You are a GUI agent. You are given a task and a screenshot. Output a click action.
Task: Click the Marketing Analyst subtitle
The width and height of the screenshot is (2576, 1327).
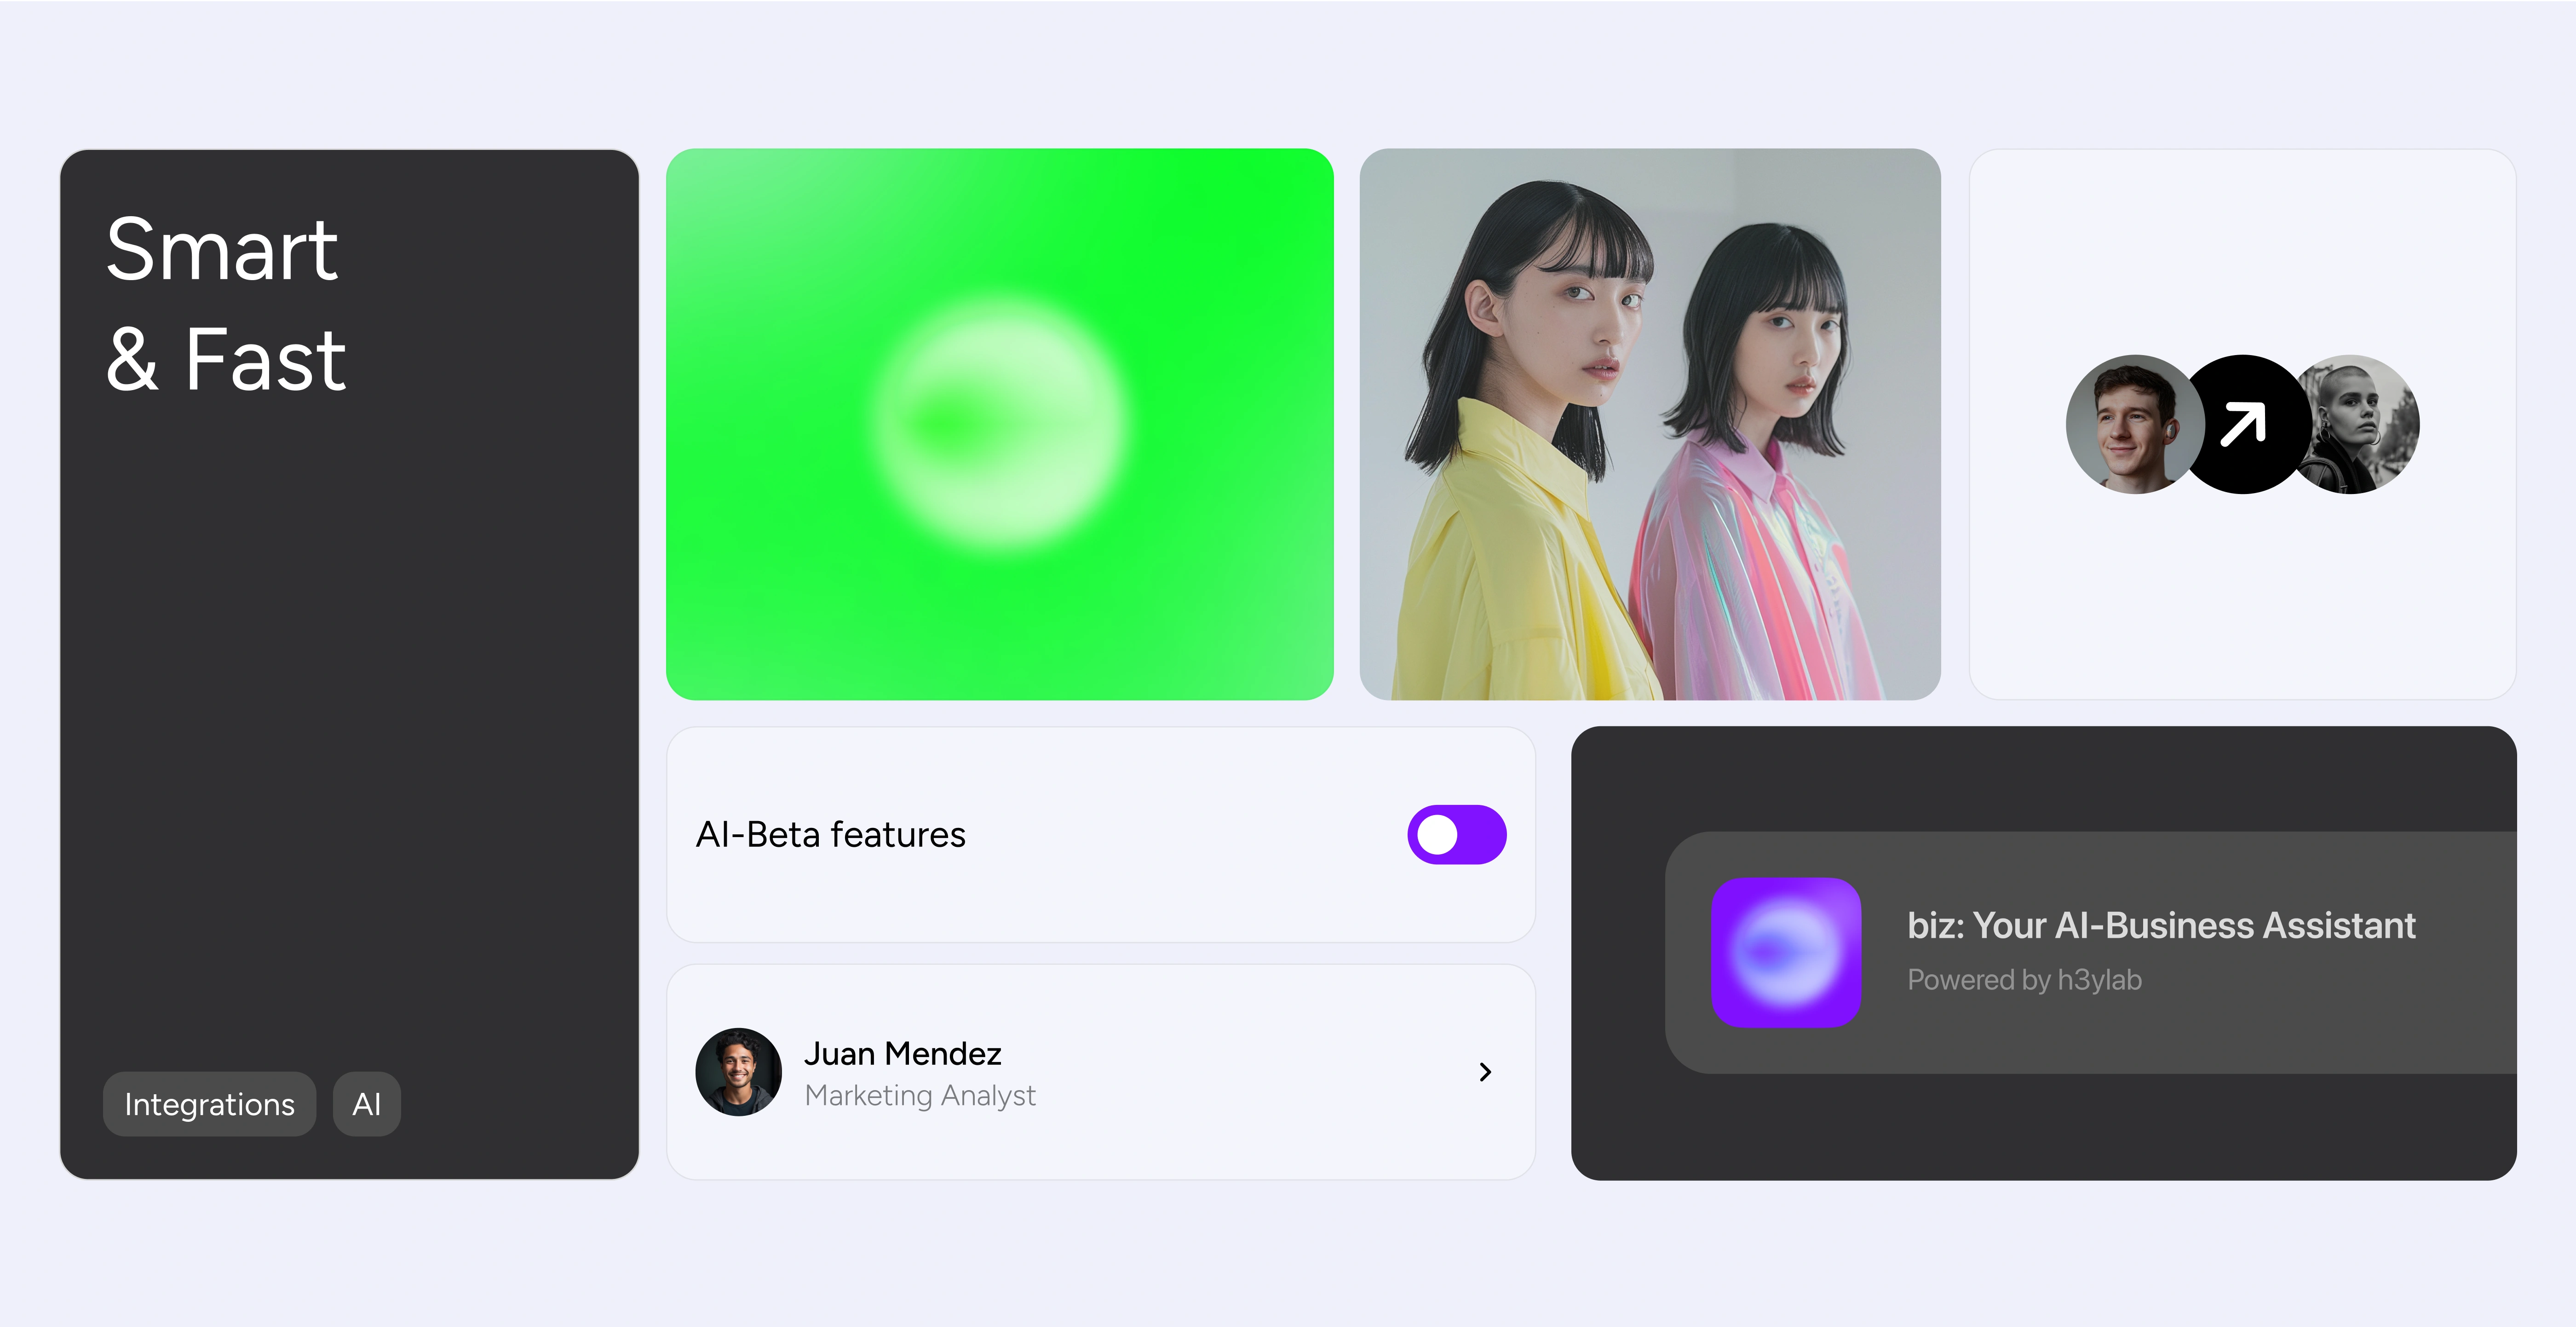pos(919,1096)
